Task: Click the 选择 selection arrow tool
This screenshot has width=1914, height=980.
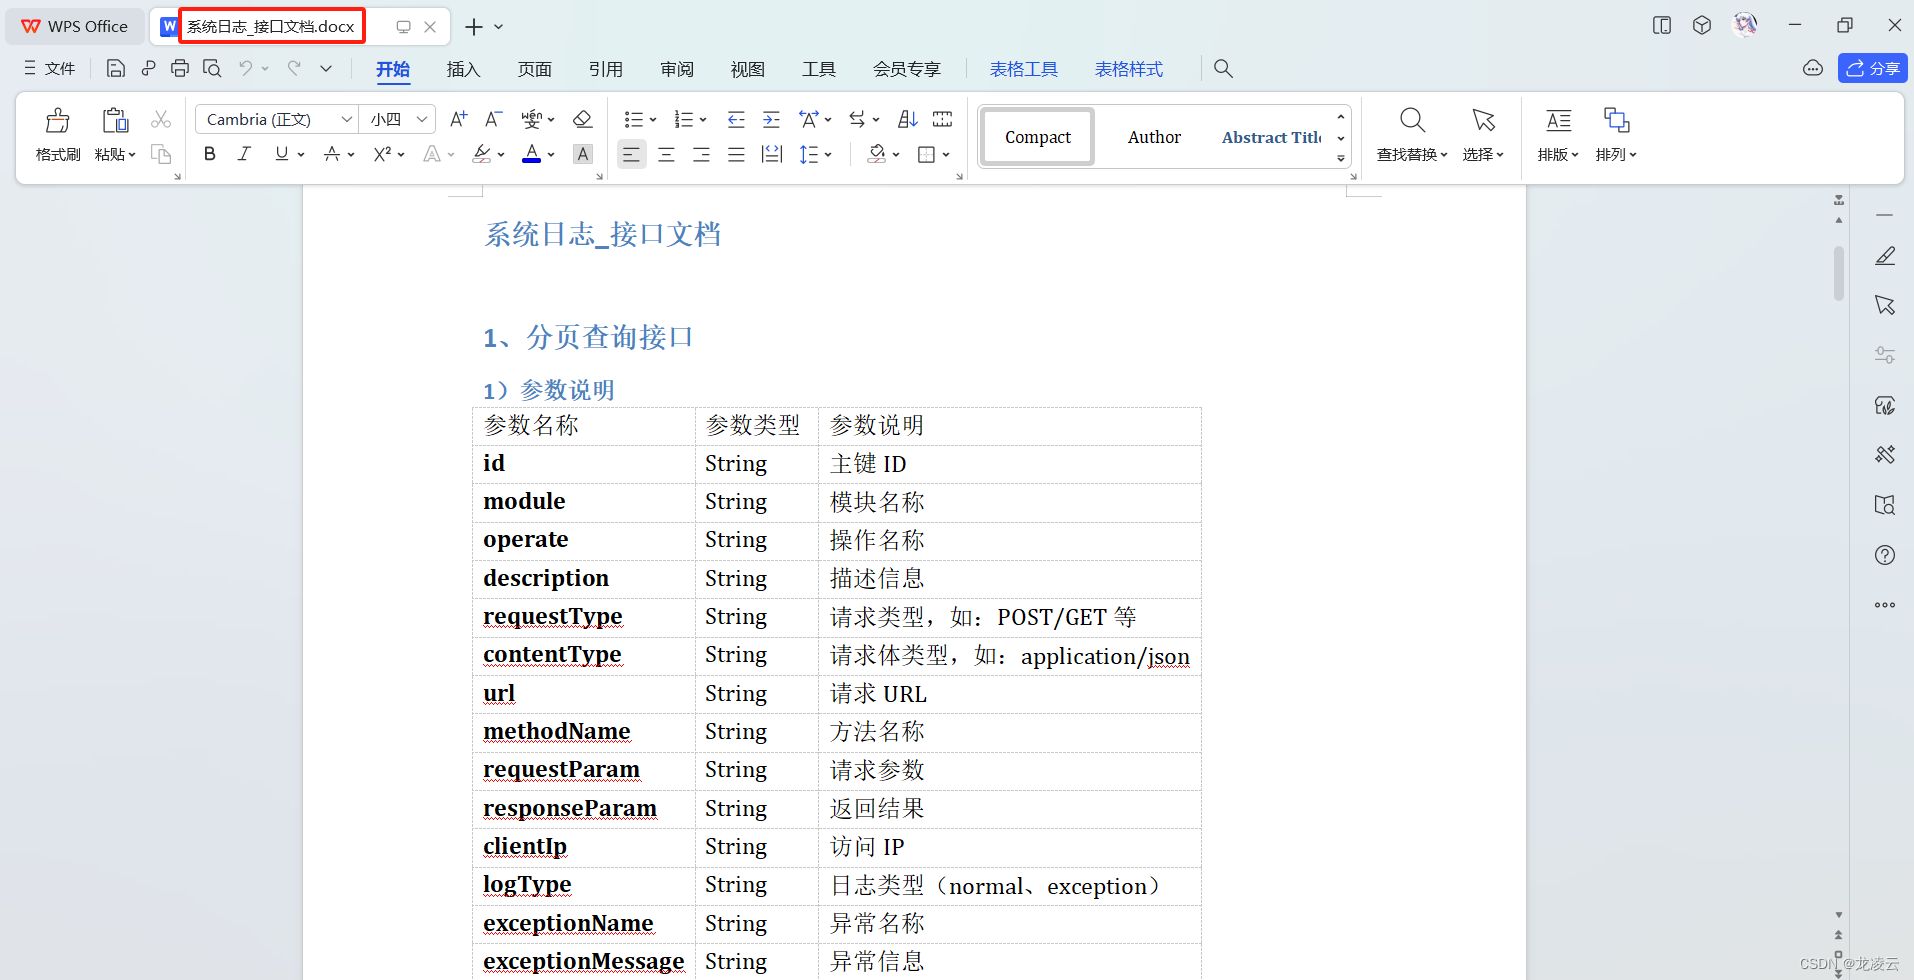Action: tap(1482, 133)
